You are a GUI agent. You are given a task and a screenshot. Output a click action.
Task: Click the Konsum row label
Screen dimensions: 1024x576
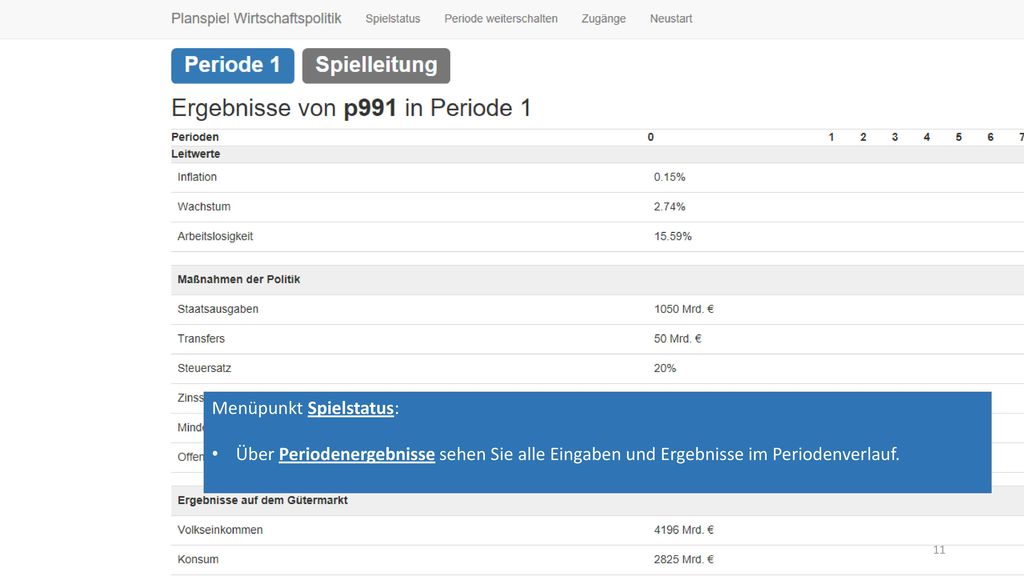[x=198, y=560]
